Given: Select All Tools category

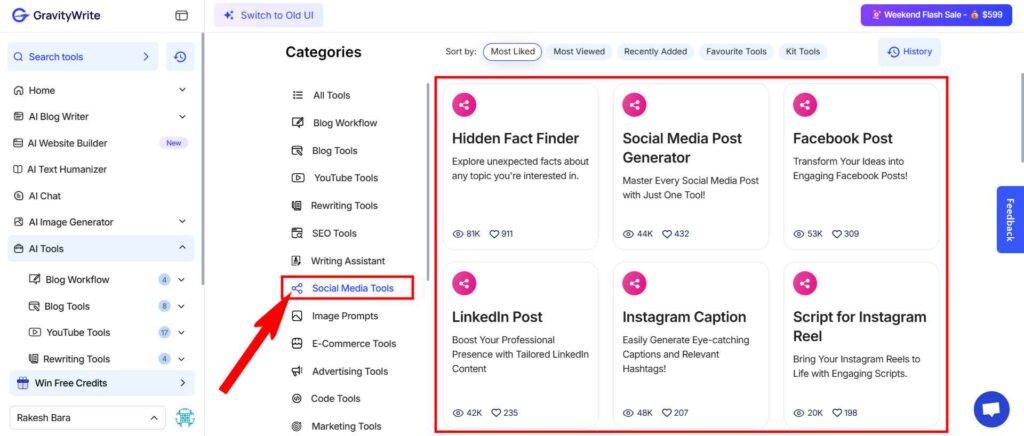Looking at the screenshot, I should (x=321, y=95).
